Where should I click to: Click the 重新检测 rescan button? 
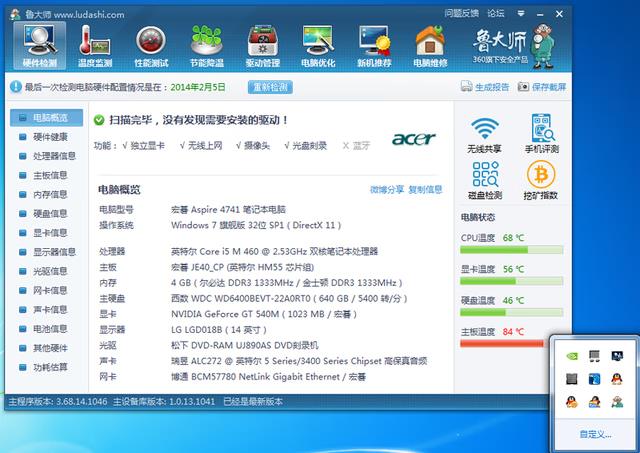pos(270,87)
